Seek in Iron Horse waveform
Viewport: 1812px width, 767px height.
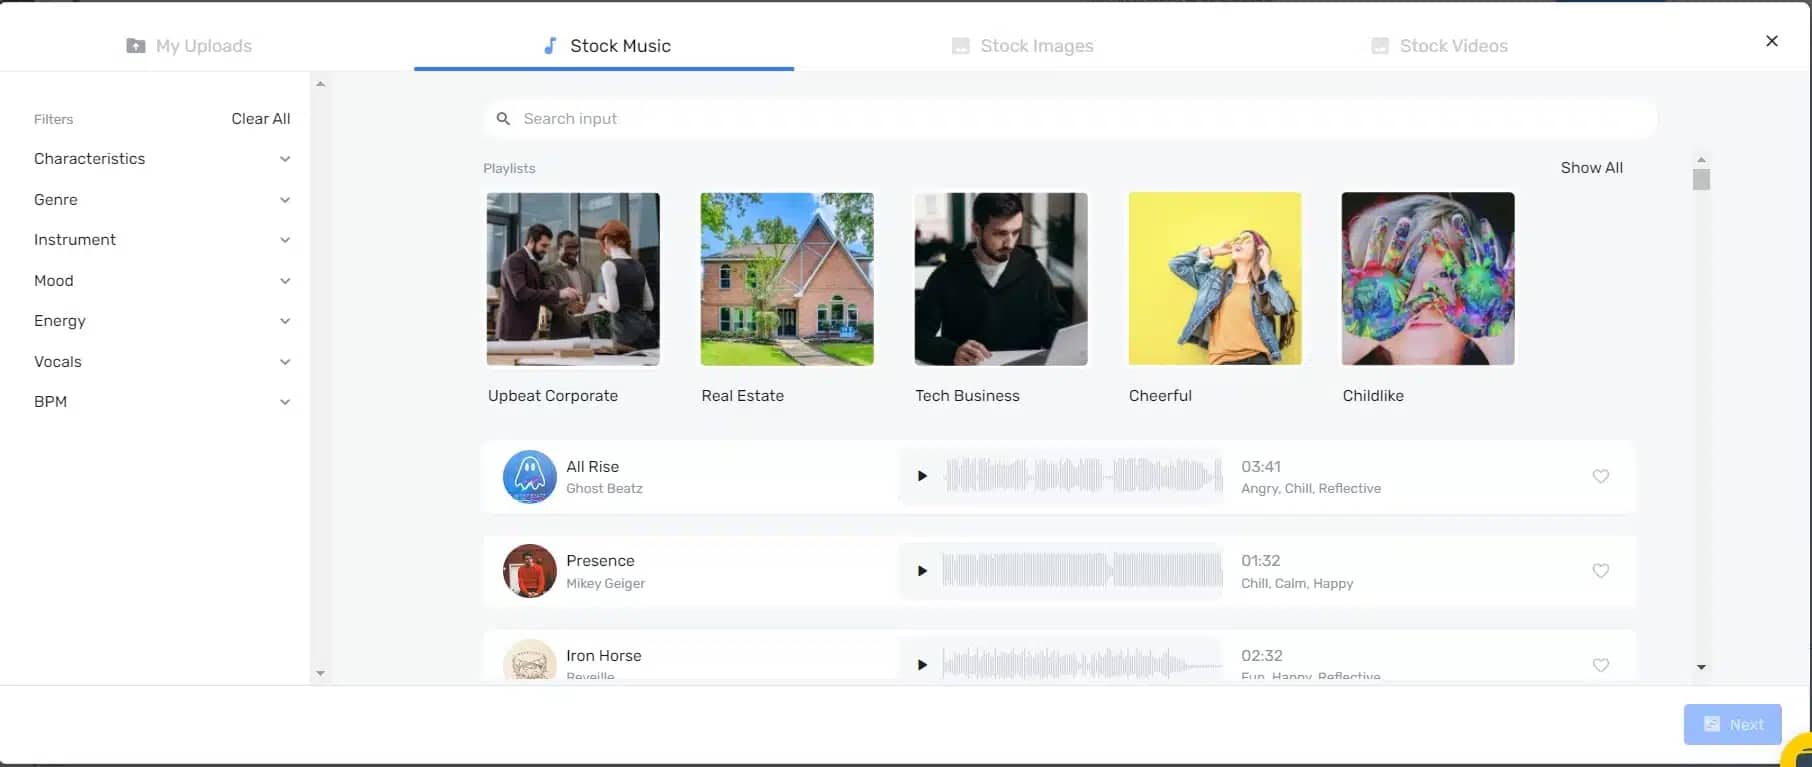click(x=1083, y=664)
